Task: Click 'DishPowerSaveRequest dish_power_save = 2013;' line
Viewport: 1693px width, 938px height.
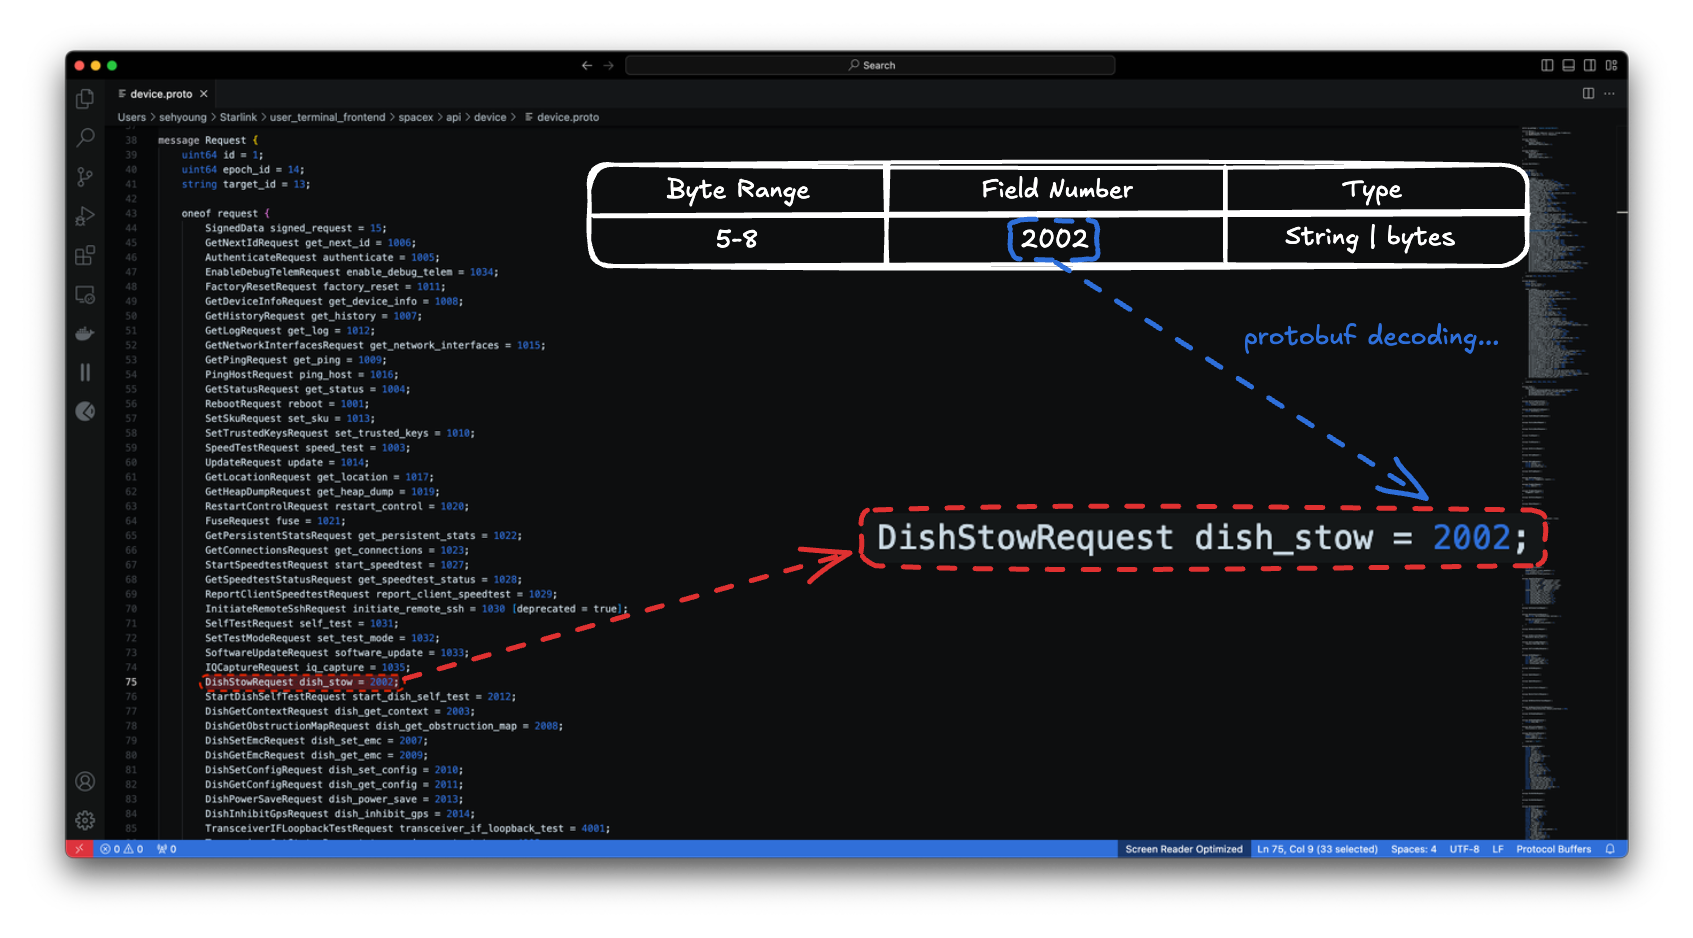Action: 334,799
